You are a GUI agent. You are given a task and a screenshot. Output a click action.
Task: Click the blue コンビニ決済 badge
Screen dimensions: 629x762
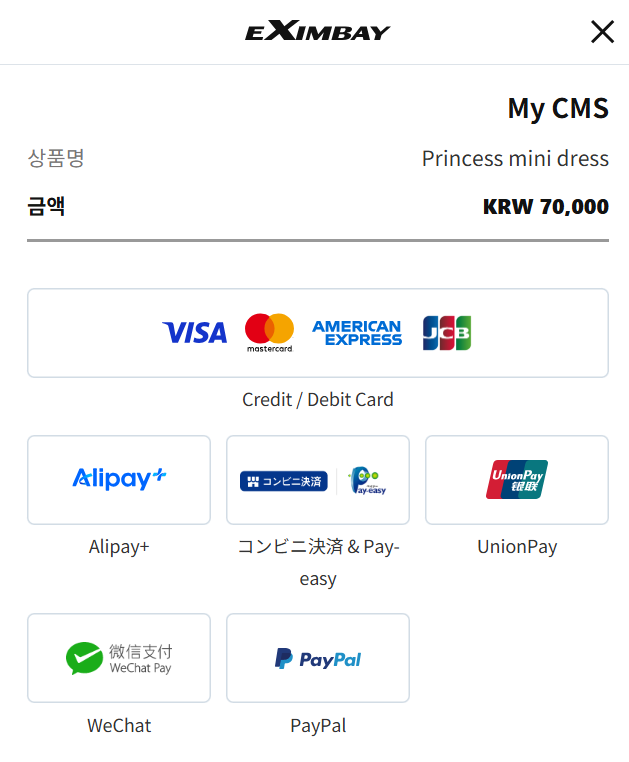pyautogui.click(x=284, y=481)
